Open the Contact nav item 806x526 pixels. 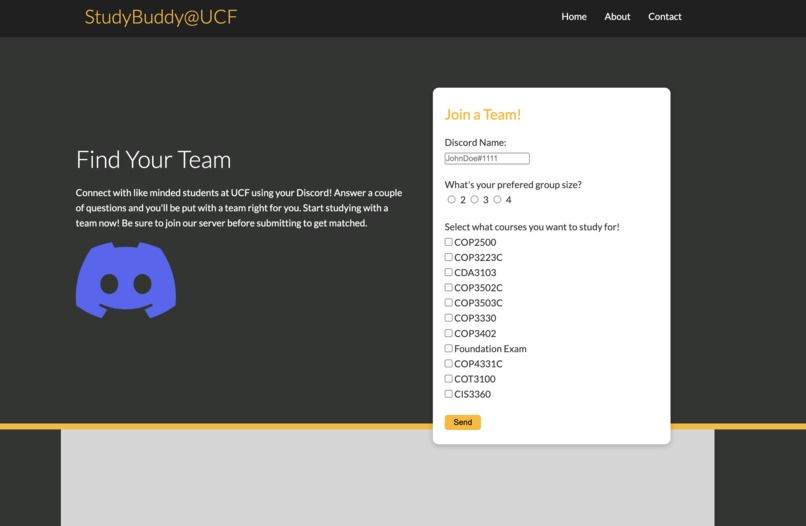pyautogui.click(x=665, y=16)
